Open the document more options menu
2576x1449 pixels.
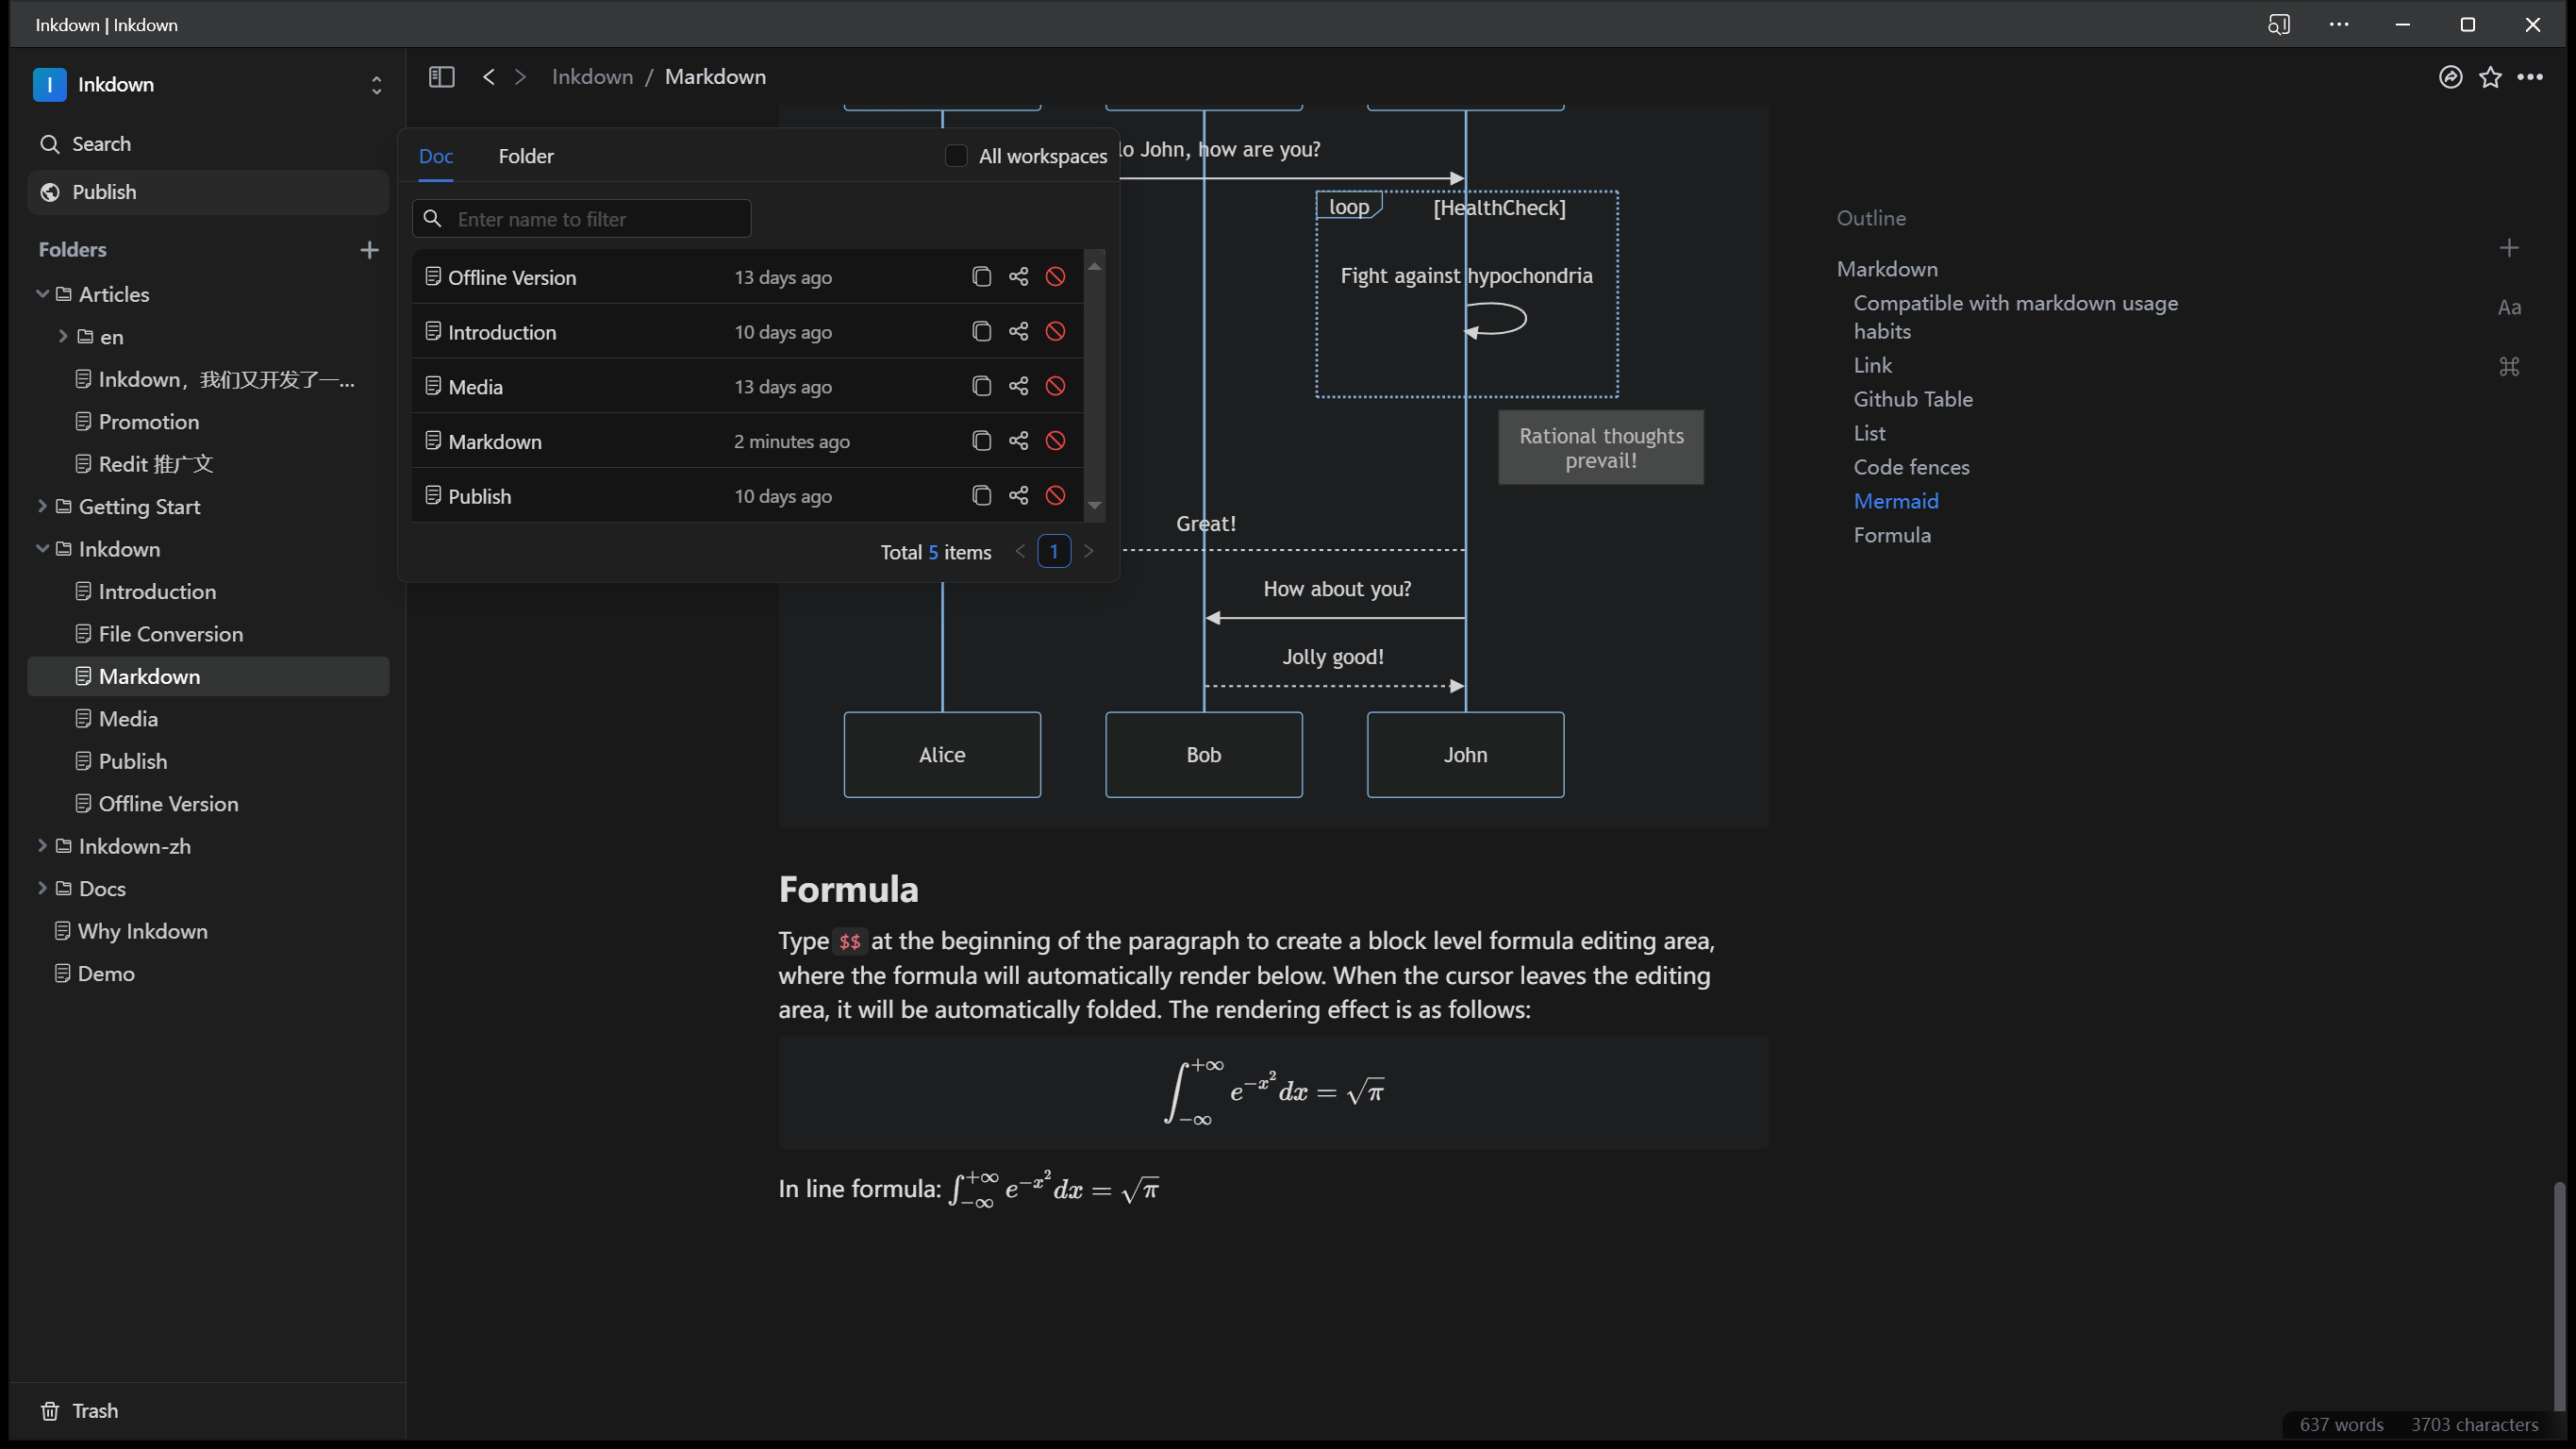tap(2530, 77)
